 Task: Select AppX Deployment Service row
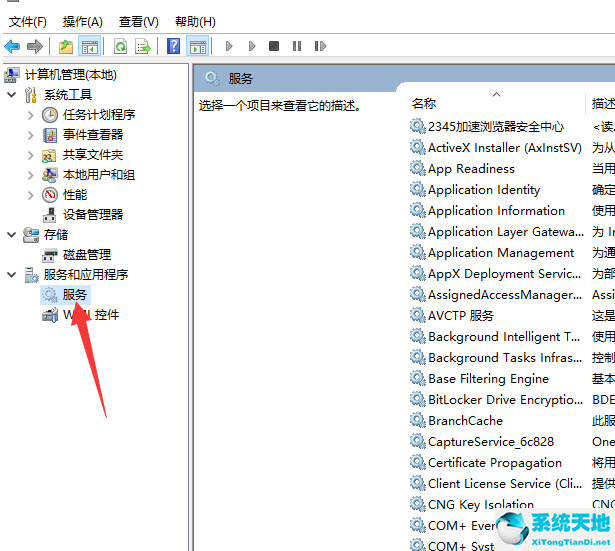tap(504, 274)
